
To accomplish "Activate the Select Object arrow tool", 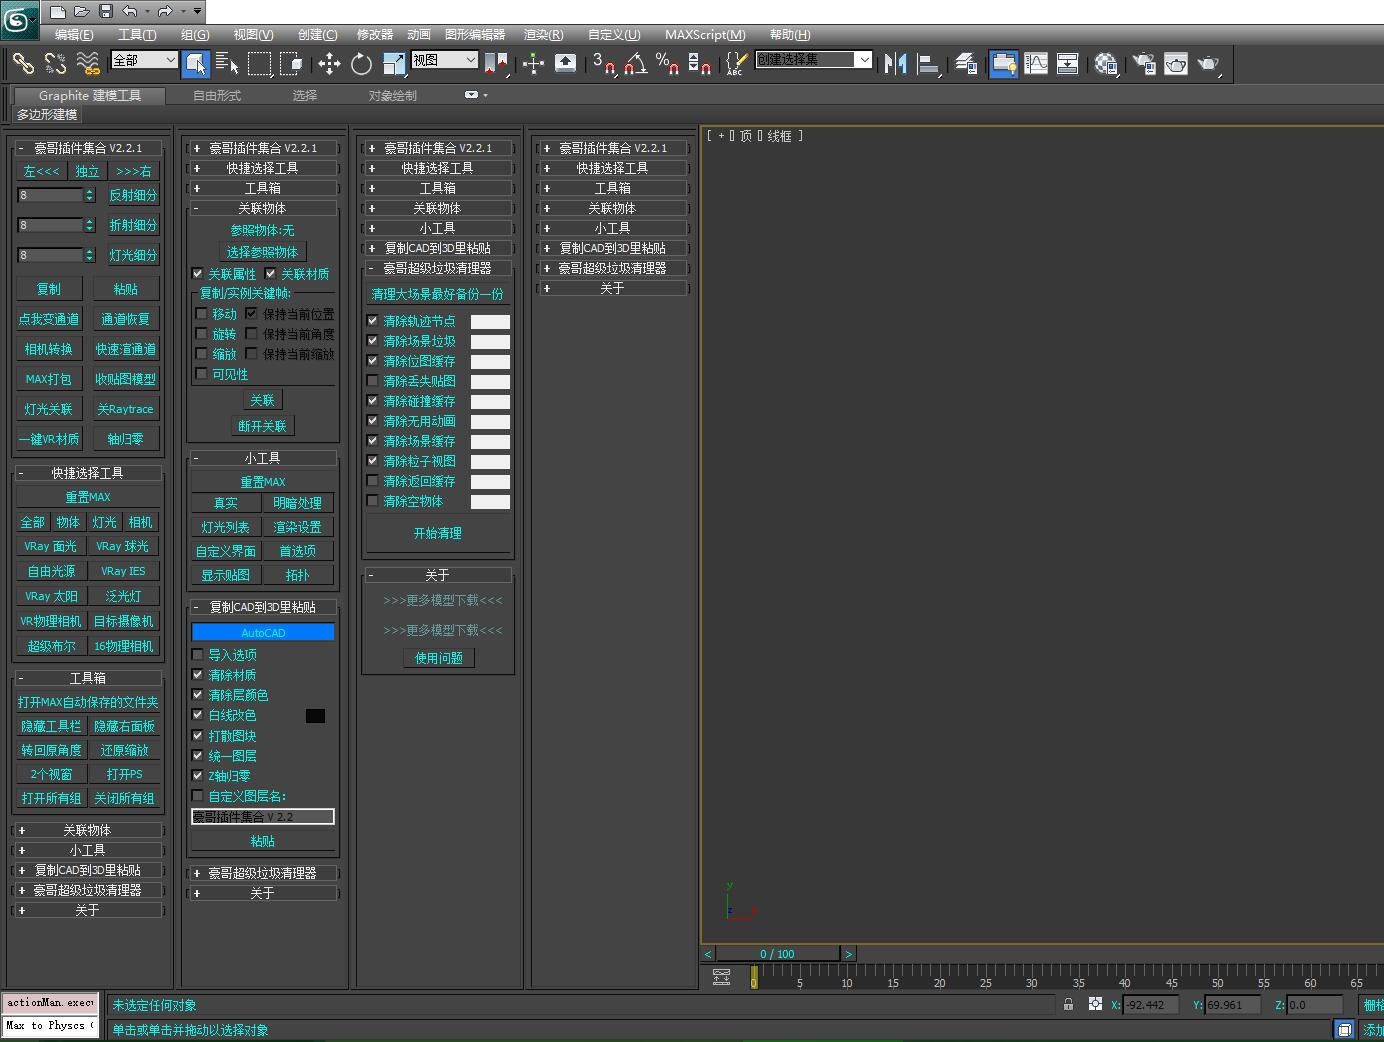I will (x=196, y=64).
